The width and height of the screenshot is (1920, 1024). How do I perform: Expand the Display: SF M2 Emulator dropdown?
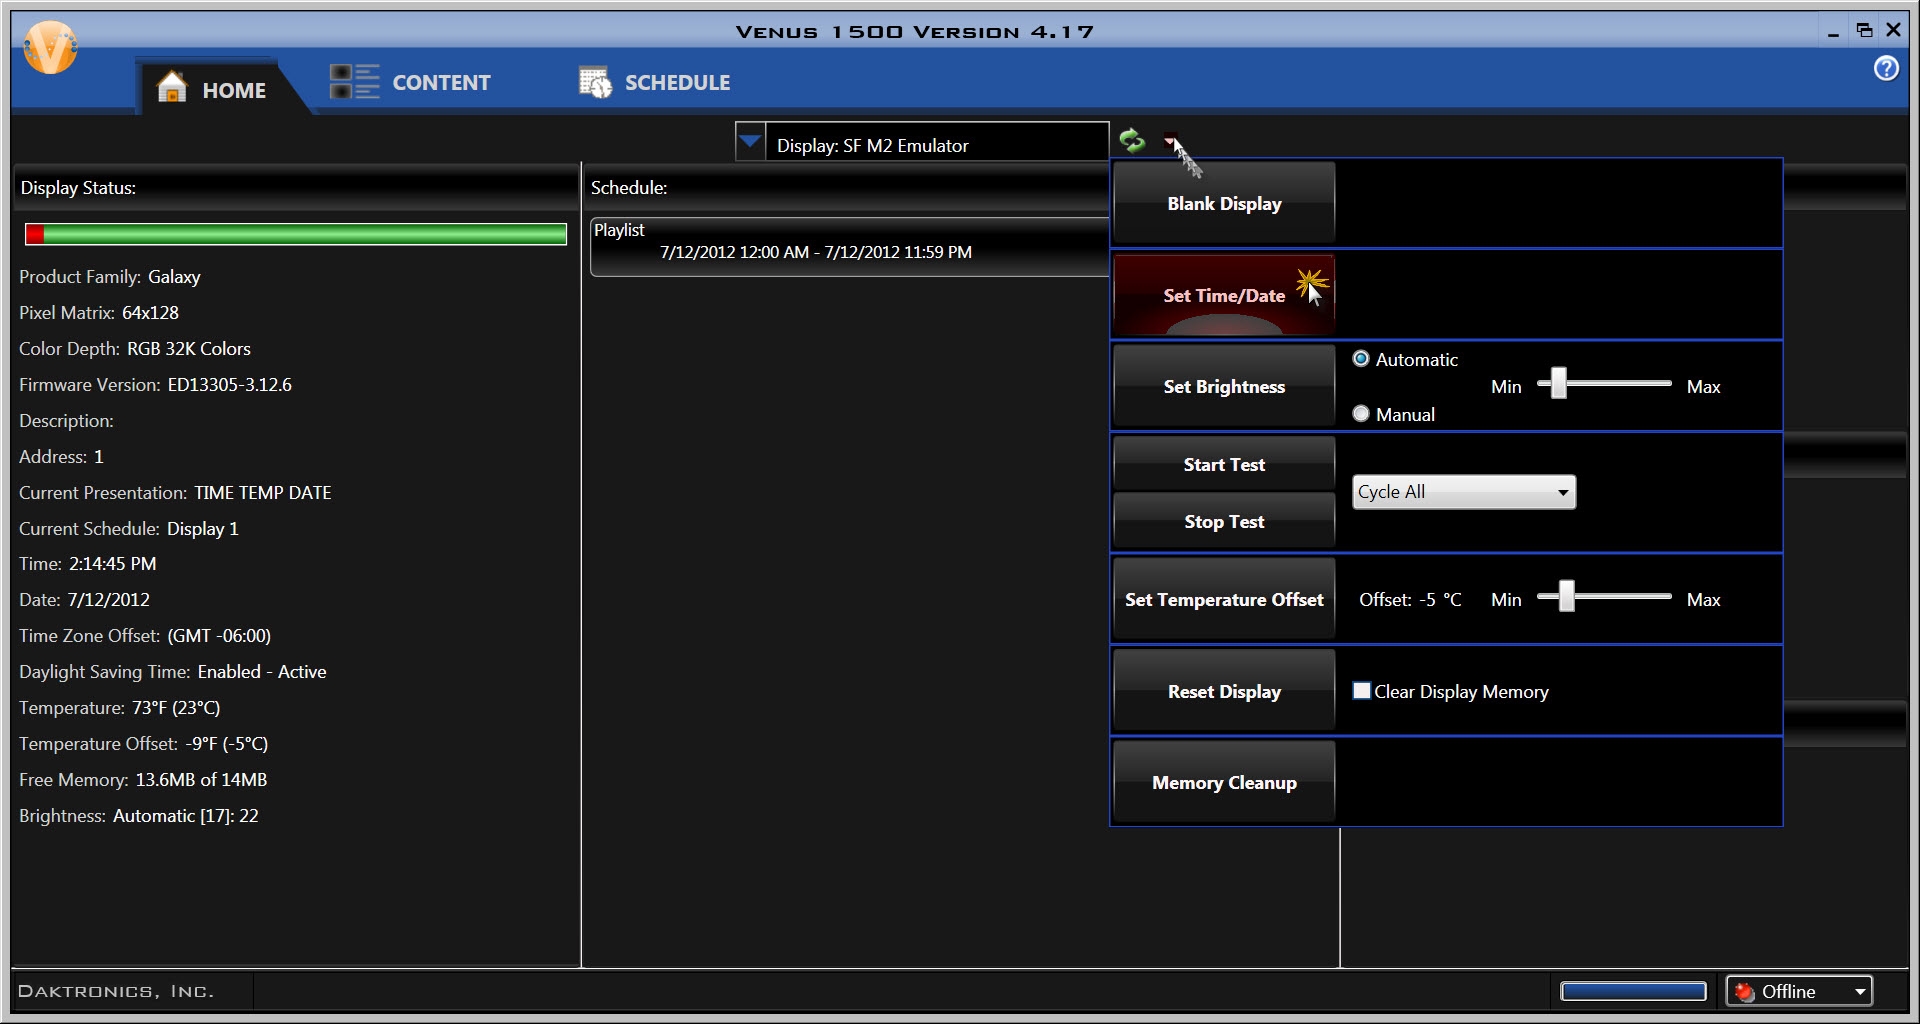[x=750, y=142]
